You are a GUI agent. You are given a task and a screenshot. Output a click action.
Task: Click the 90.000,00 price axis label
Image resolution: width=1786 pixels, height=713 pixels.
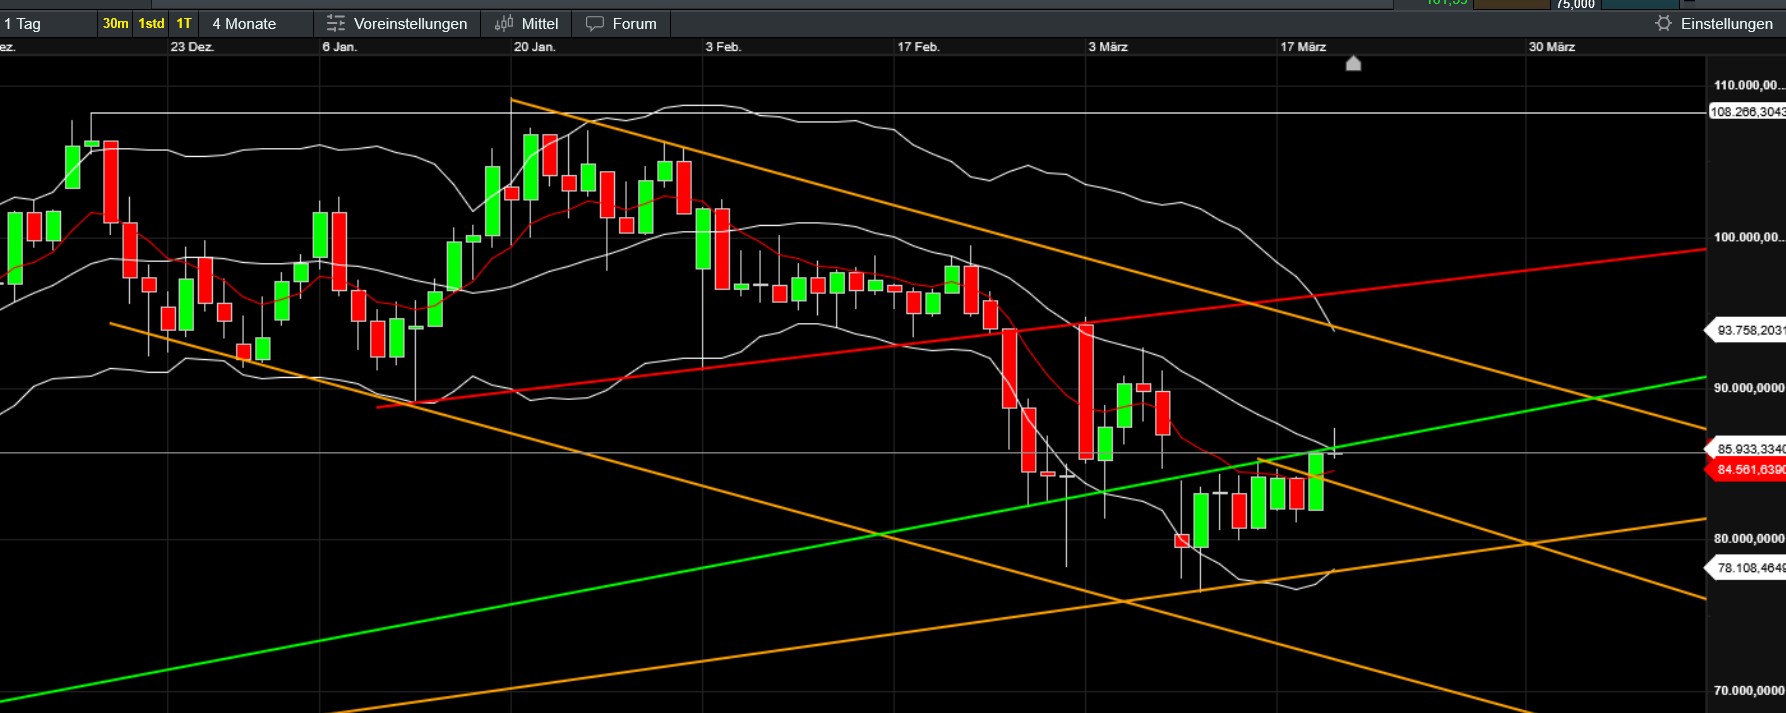[x=1748, y=388]
